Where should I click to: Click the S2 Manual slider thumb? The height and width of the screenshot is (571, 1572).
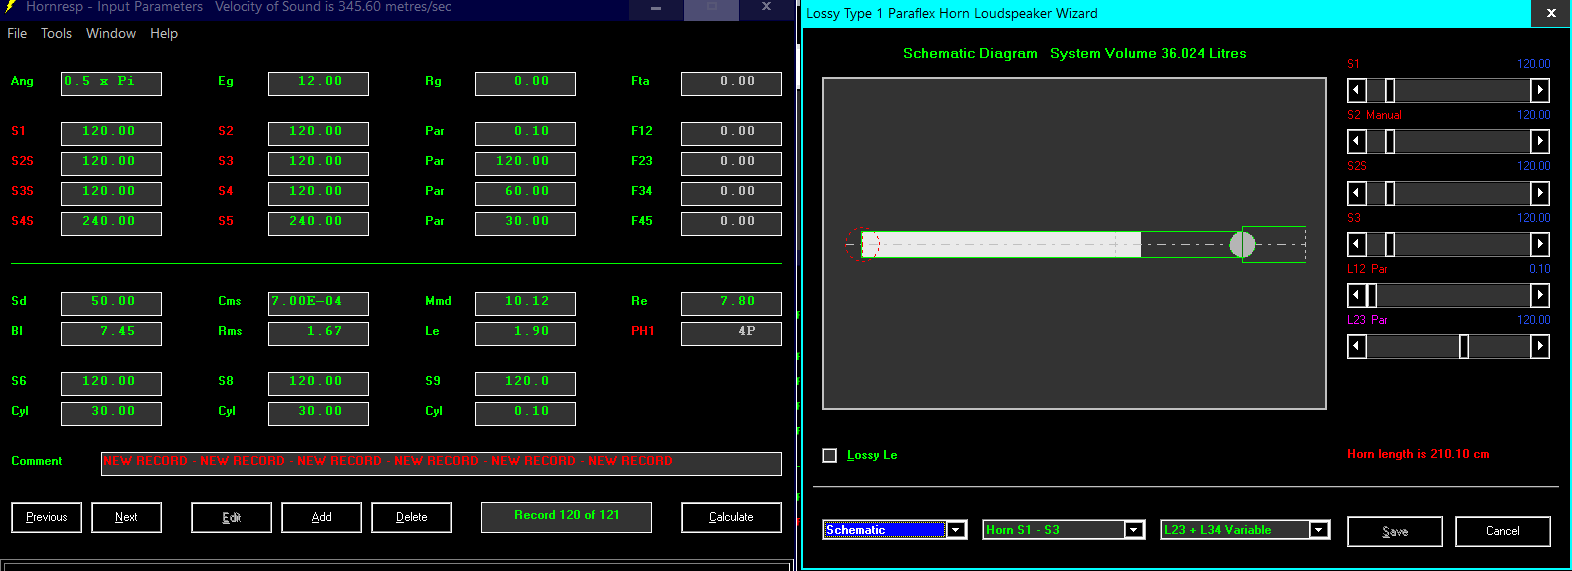click(x=1389, y=141)
